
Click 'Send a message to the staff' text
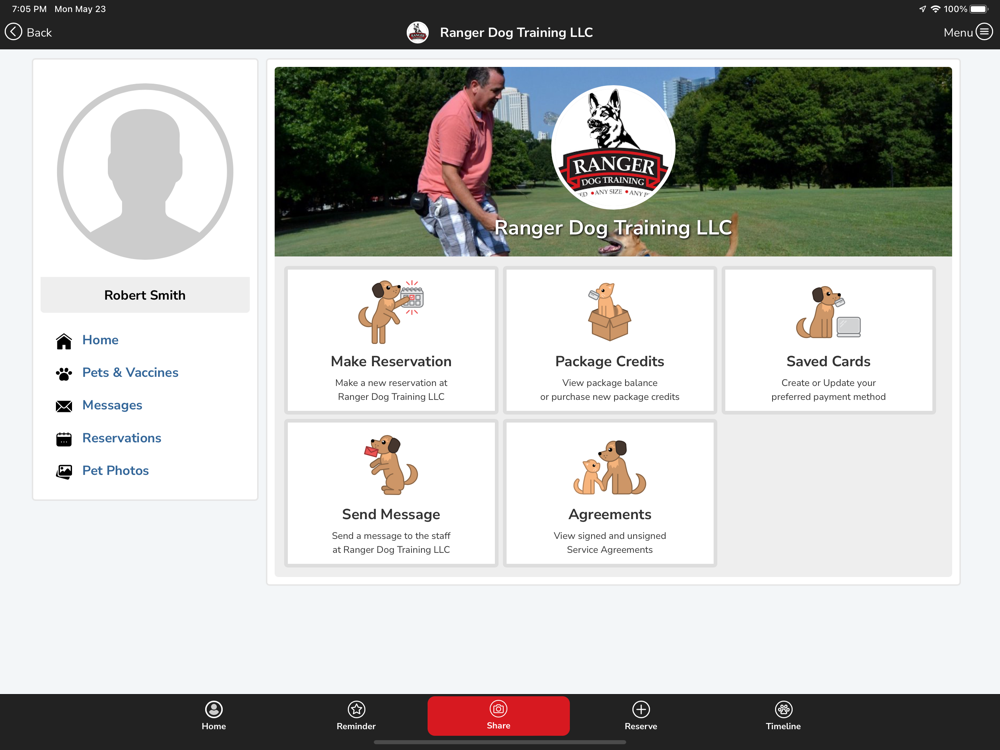tap(391, 536)
